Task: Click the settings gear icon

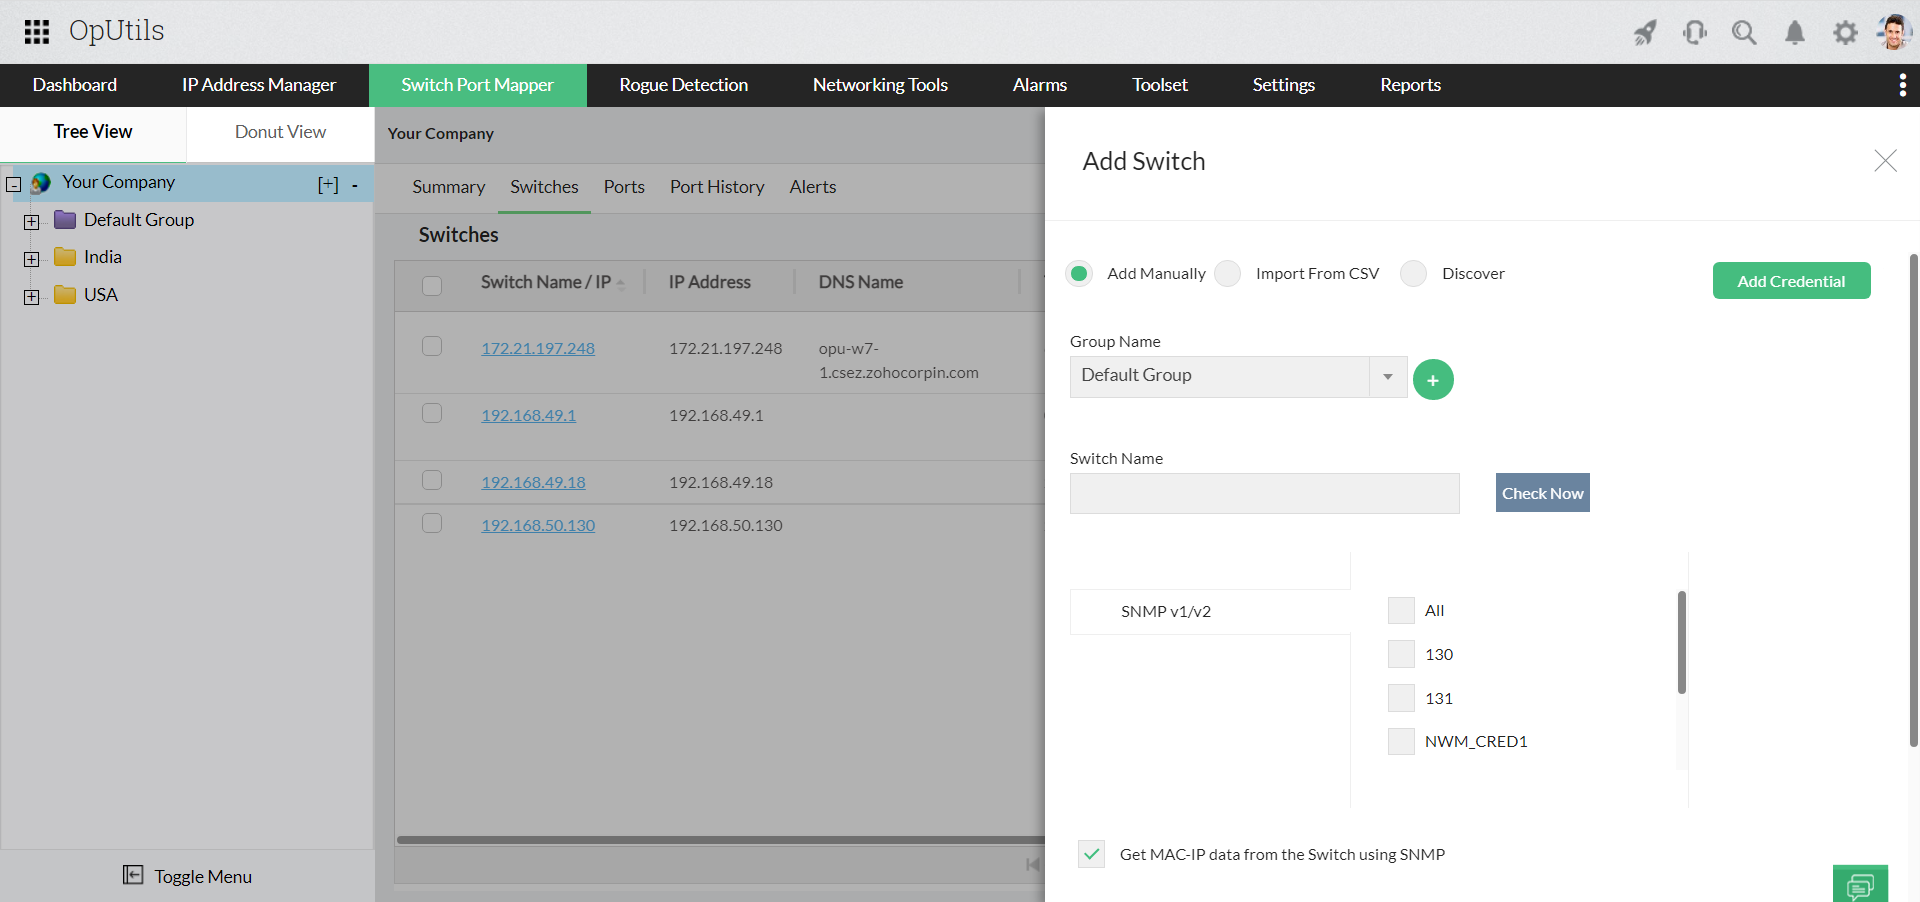Action: click(x=1845, y=33)
